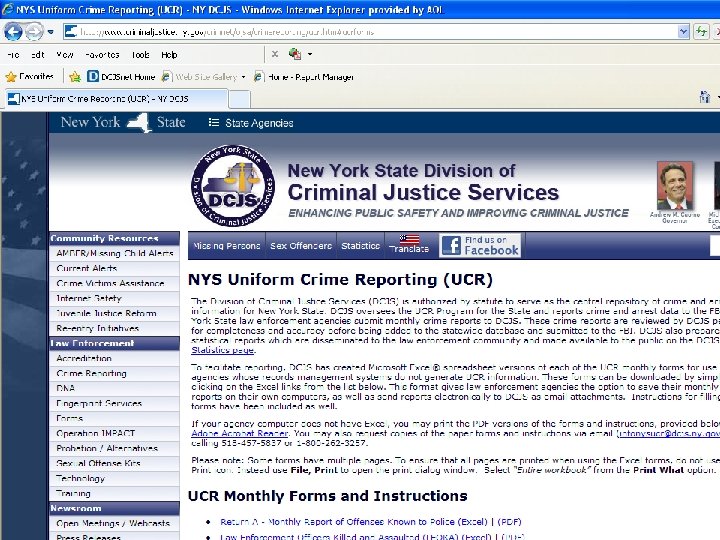720x540 pixels.
Task: Click the toolbar security shield icon
Action: [x=295, y=54]
